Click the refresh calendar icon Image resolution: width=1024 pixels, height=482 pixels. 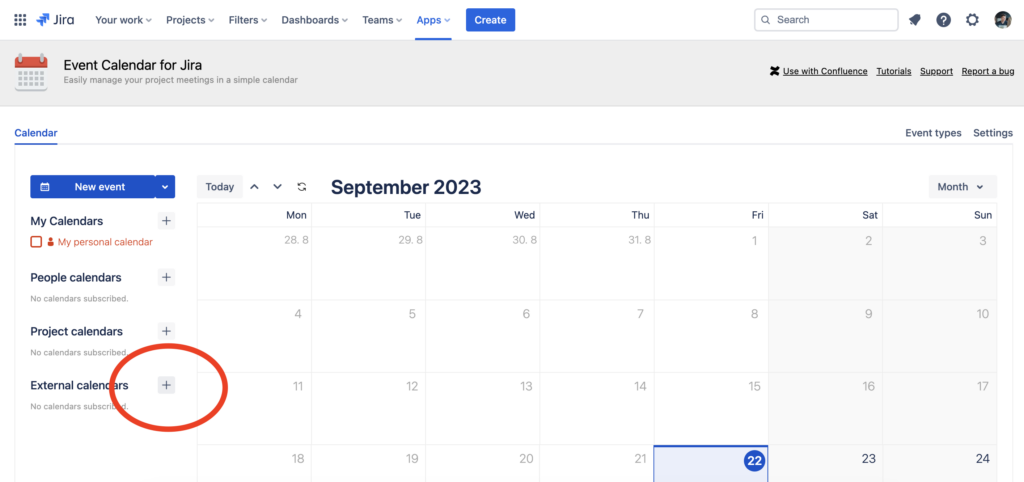point(302,187)
